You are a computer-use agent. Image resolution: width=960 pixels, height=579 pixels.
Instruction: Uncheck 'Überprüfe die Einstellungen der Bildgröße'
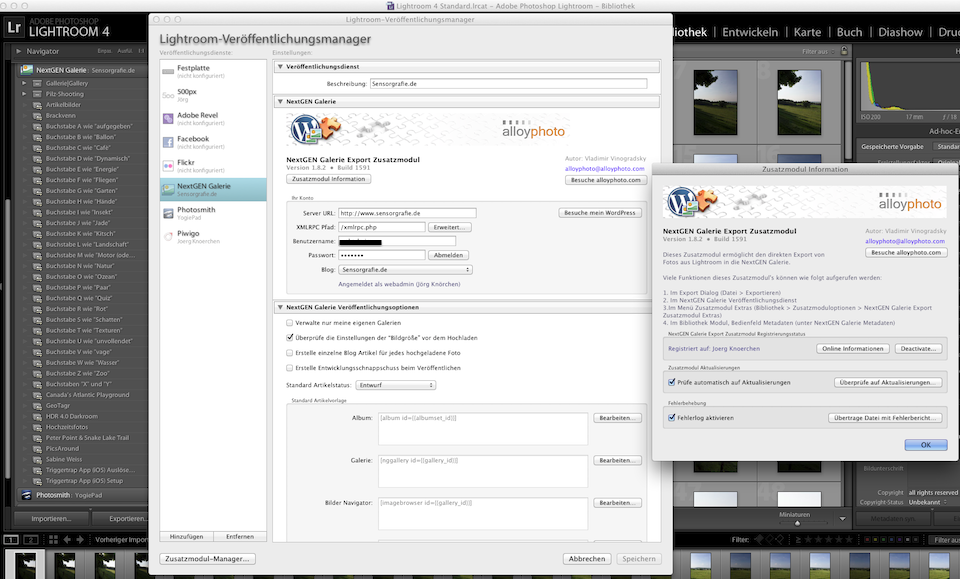coord(290,337)
